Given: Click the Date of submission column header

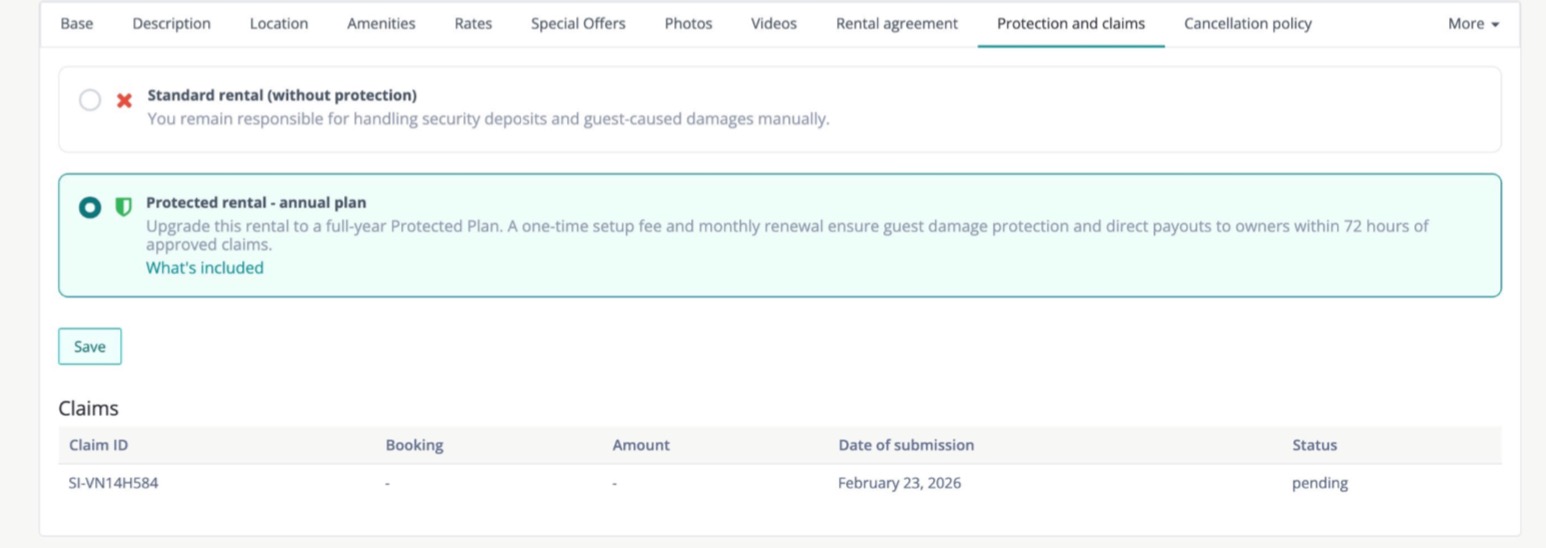Looking at the screenshot, I should click(905, 445).
